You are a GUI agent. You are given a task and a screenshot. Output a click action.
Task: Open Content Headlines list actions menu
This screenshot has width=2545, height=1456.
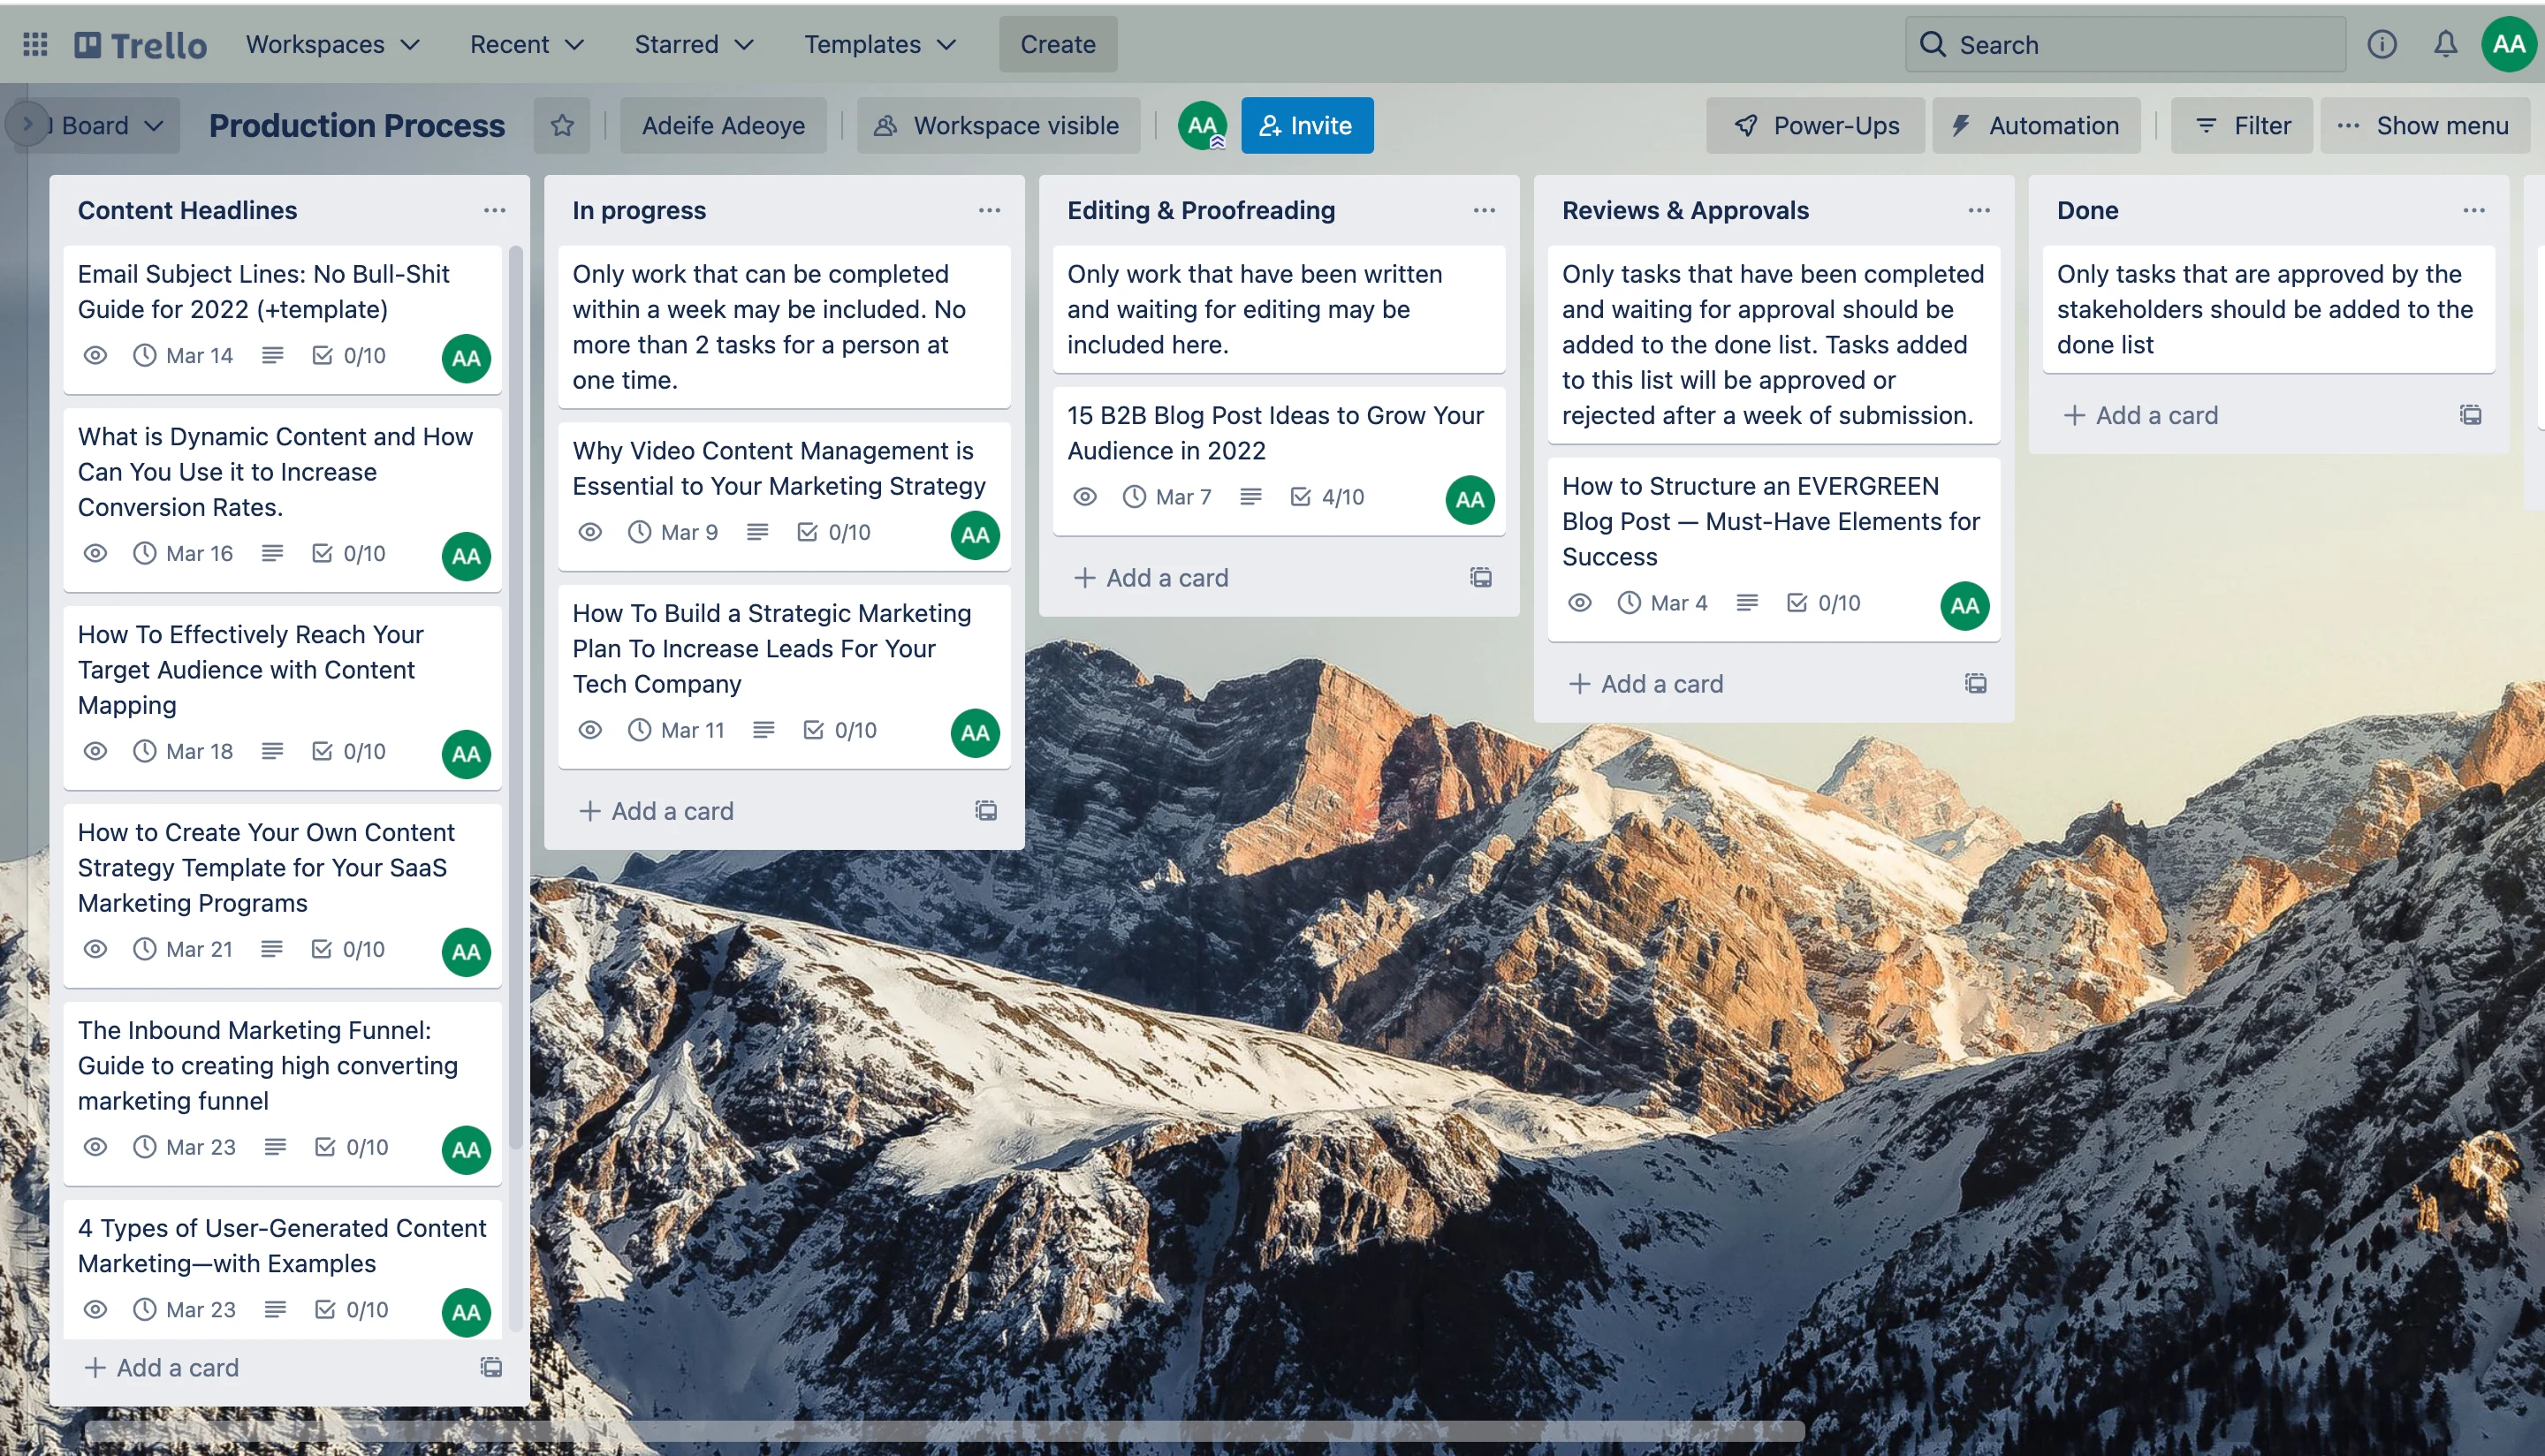pos(494,210)
